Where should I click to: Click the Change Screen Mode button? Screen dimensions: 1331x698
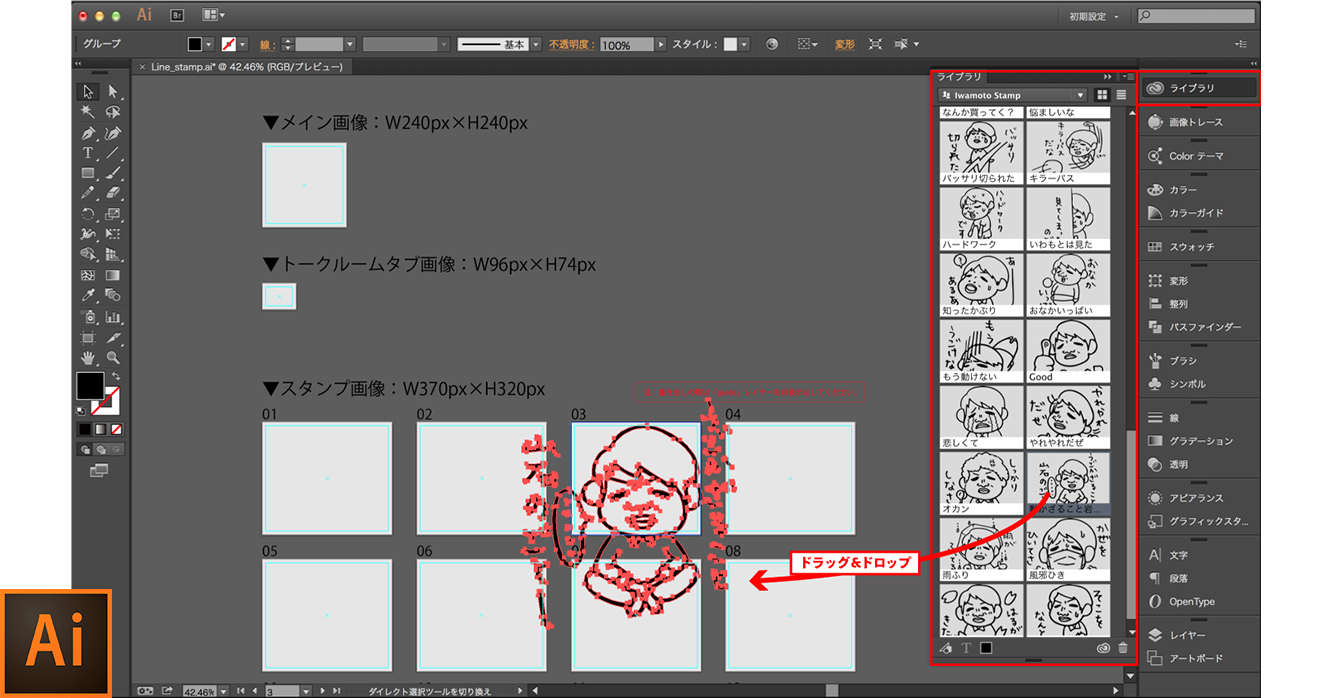pos(99,470)
